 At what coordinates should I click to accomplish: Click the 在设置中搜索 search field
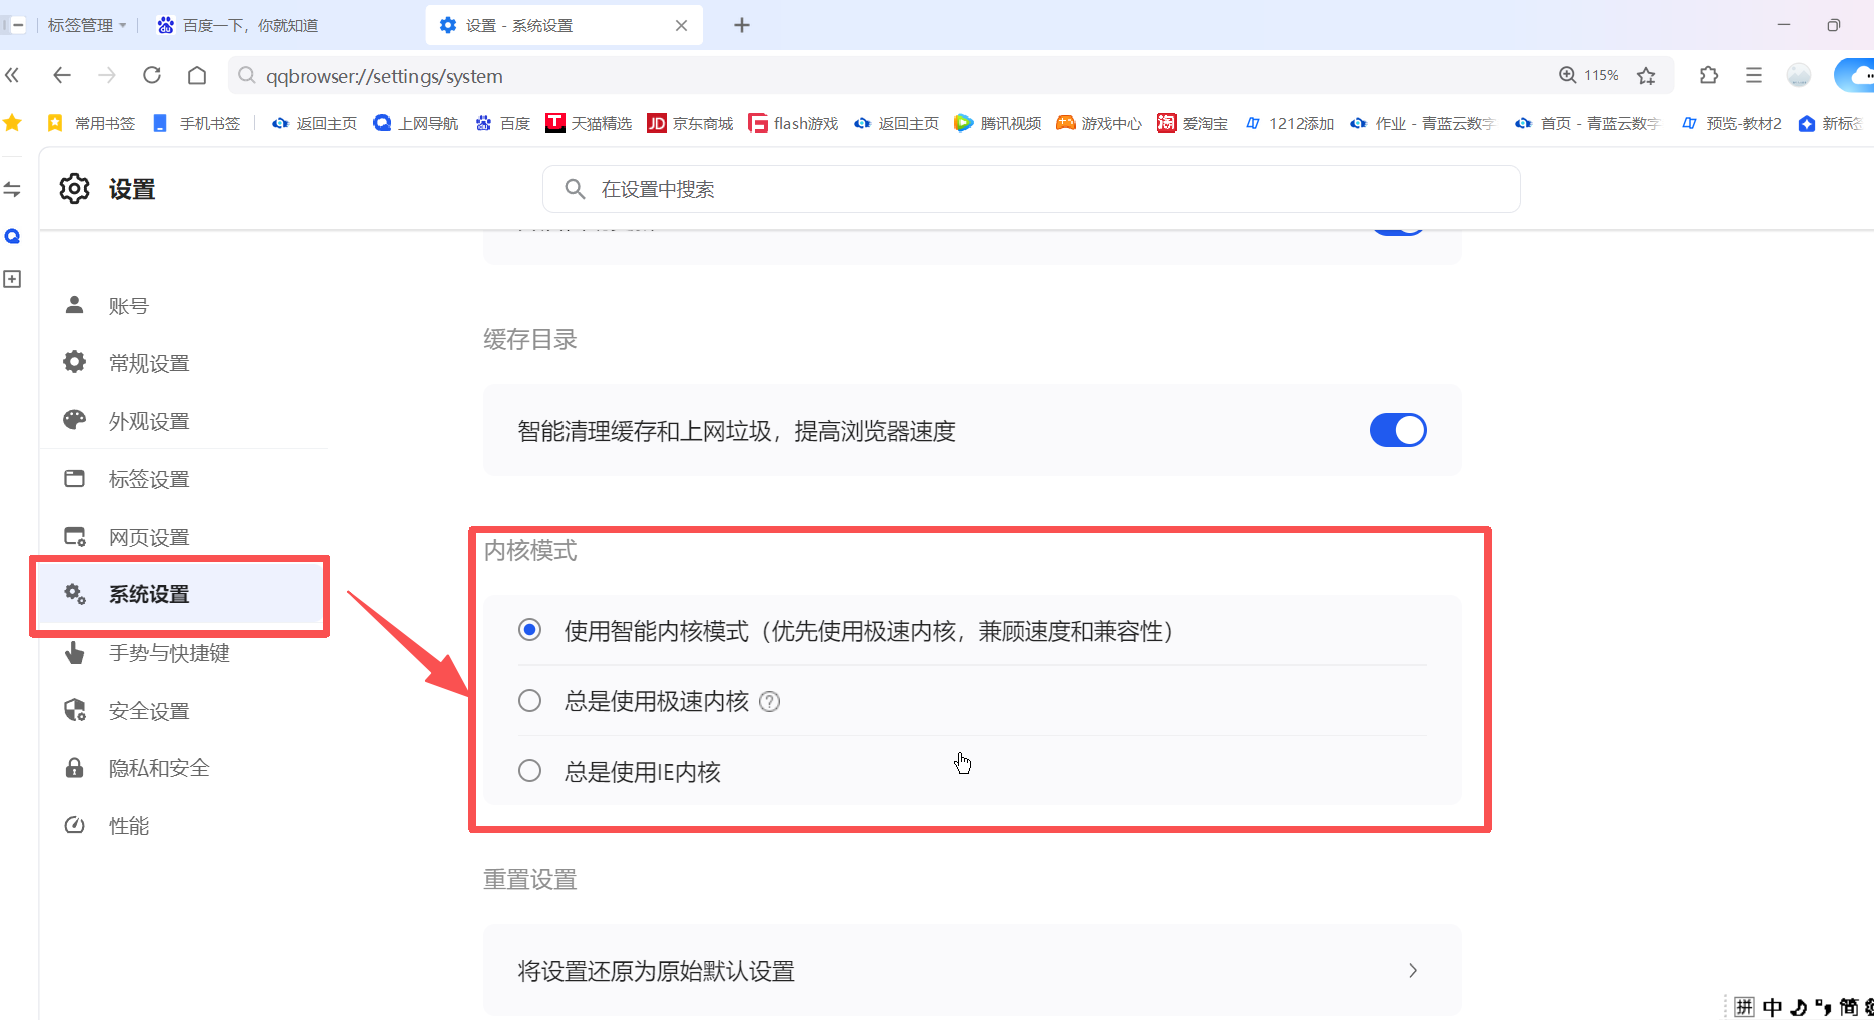click(x=1030, y=189)
